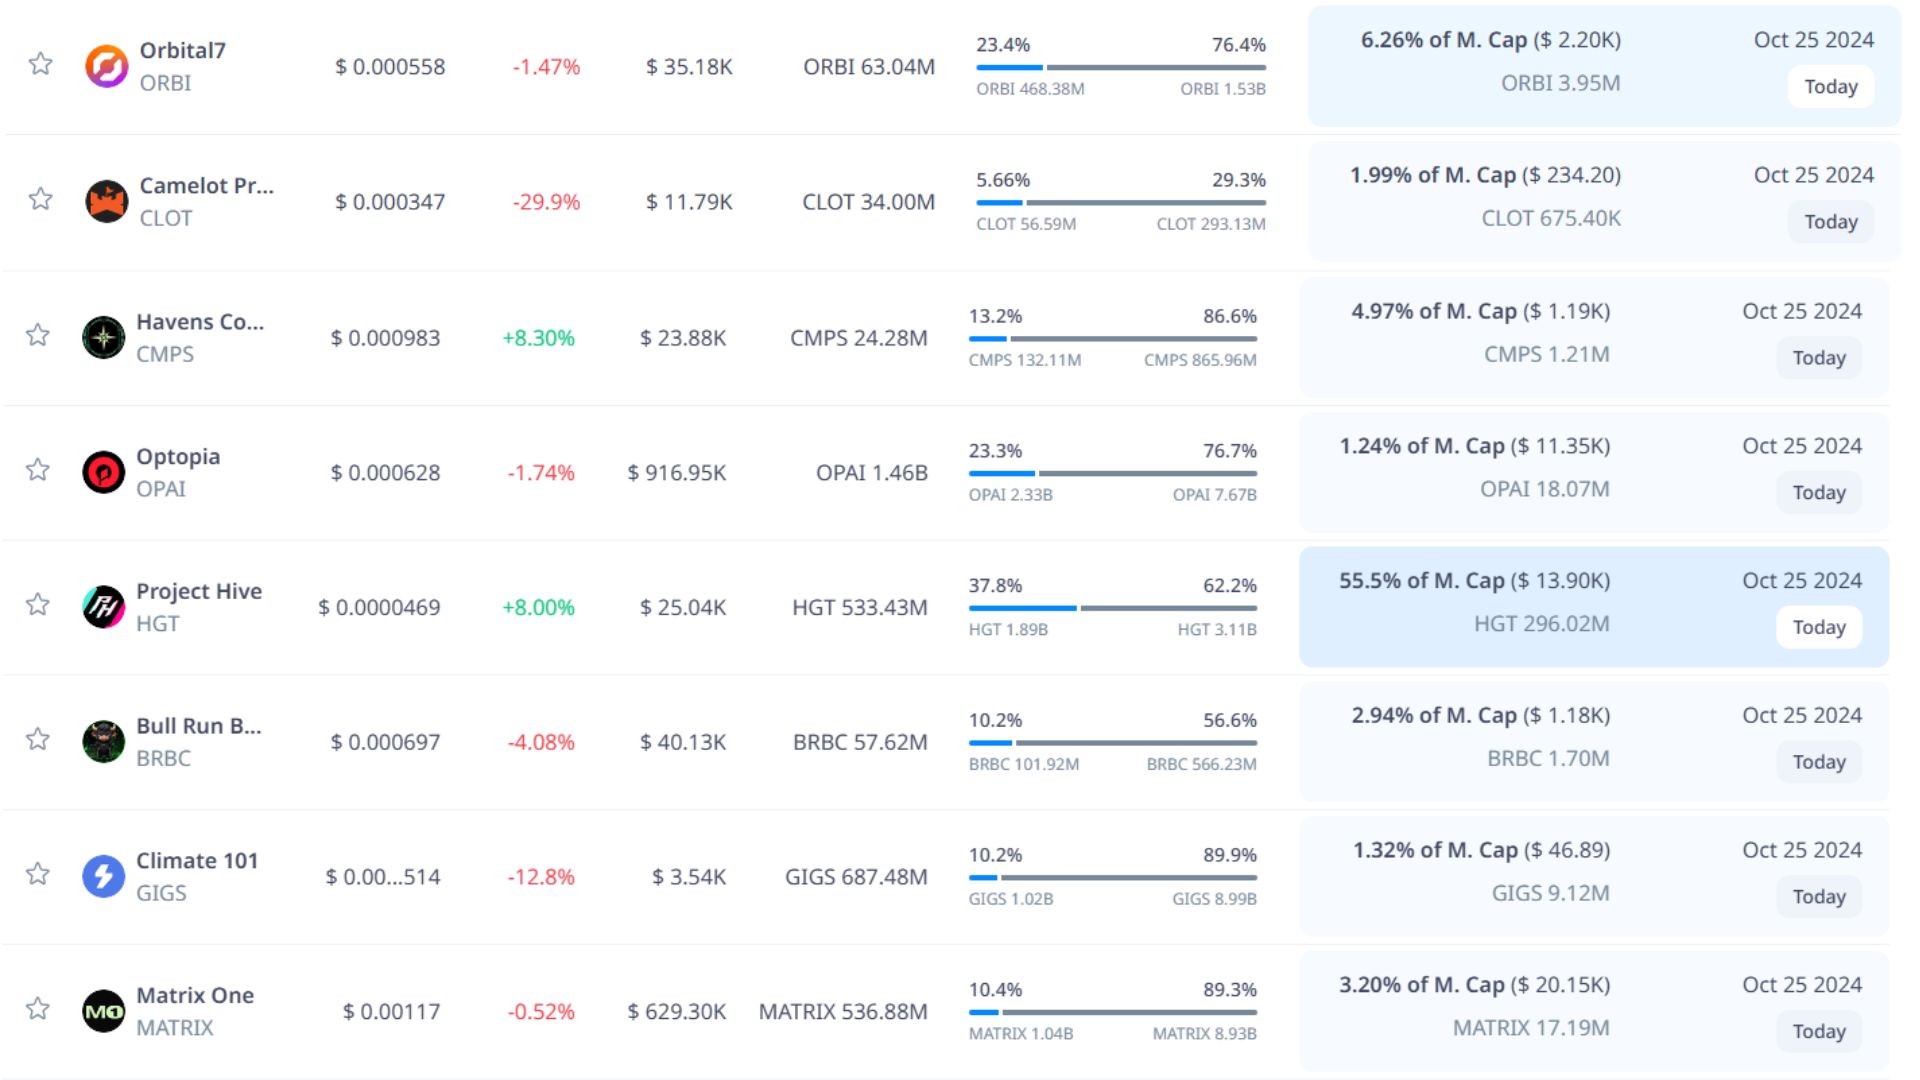Add Climate 101 to watchlist star
The height and width of the screenshot is (1080, 1920).
[x=38, y=873]
